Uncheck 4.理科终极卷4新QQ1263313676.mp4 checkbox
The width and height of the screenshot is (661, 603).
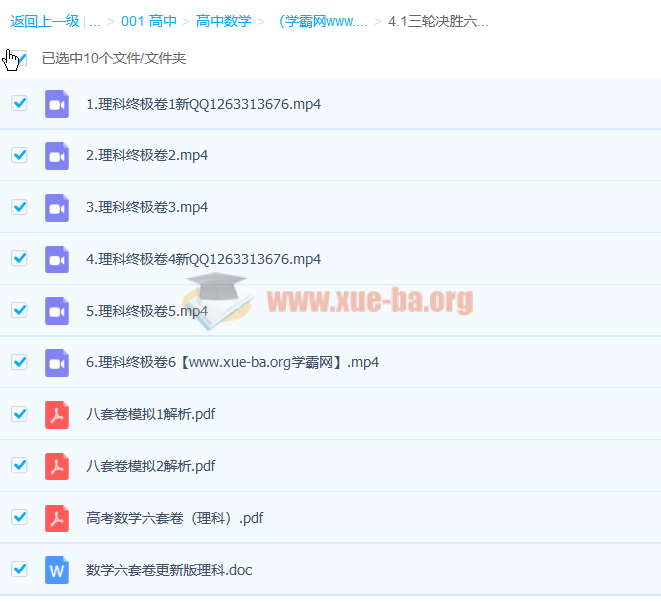pyautogui.click(x=19, y=258)
